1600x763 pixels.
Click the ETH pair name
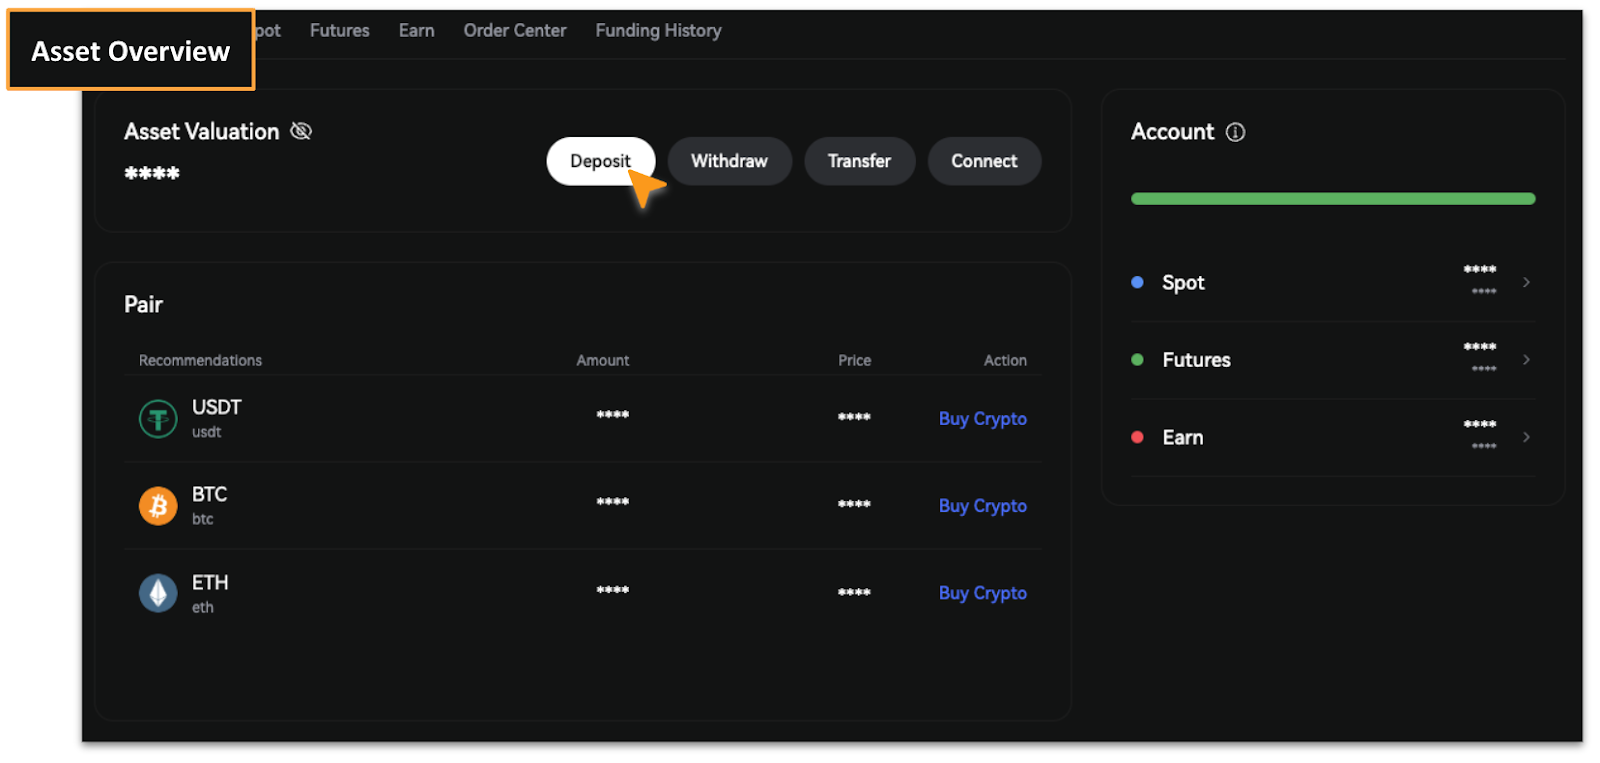click(210, 582)
